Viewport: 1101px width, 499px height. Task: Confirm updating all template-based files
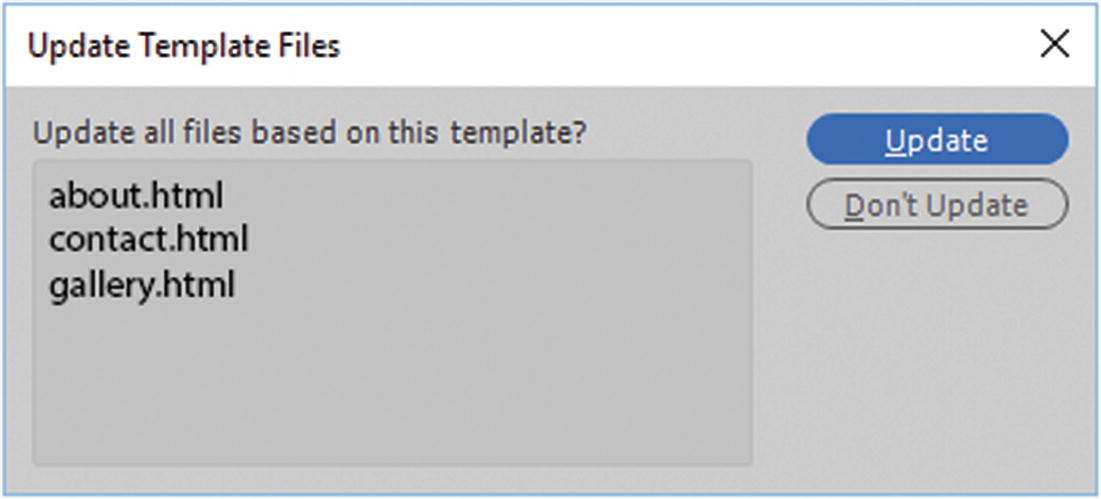click(937, 140)
